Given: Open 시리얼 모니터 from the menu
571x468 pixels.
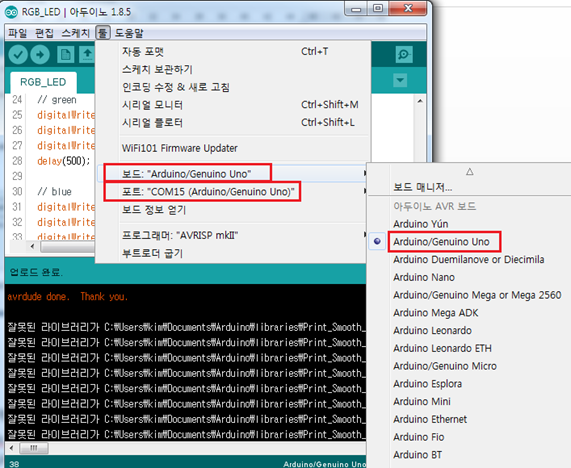Looking at the screenshot, I should (233, 105).
